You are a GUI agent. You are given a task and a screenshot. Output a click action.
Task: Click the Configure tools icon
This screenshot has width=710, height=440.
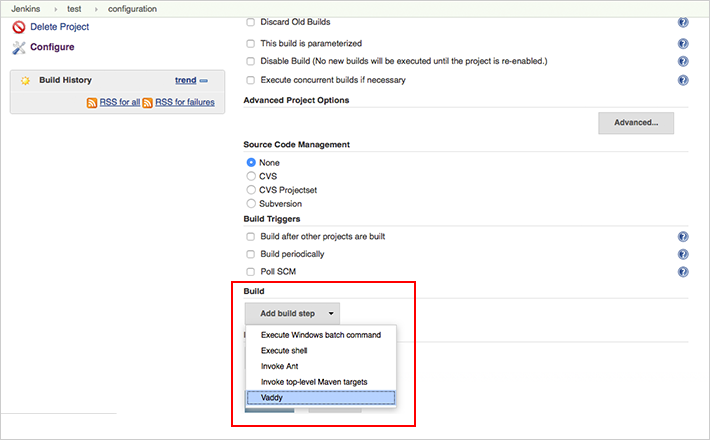pos(19,48)
